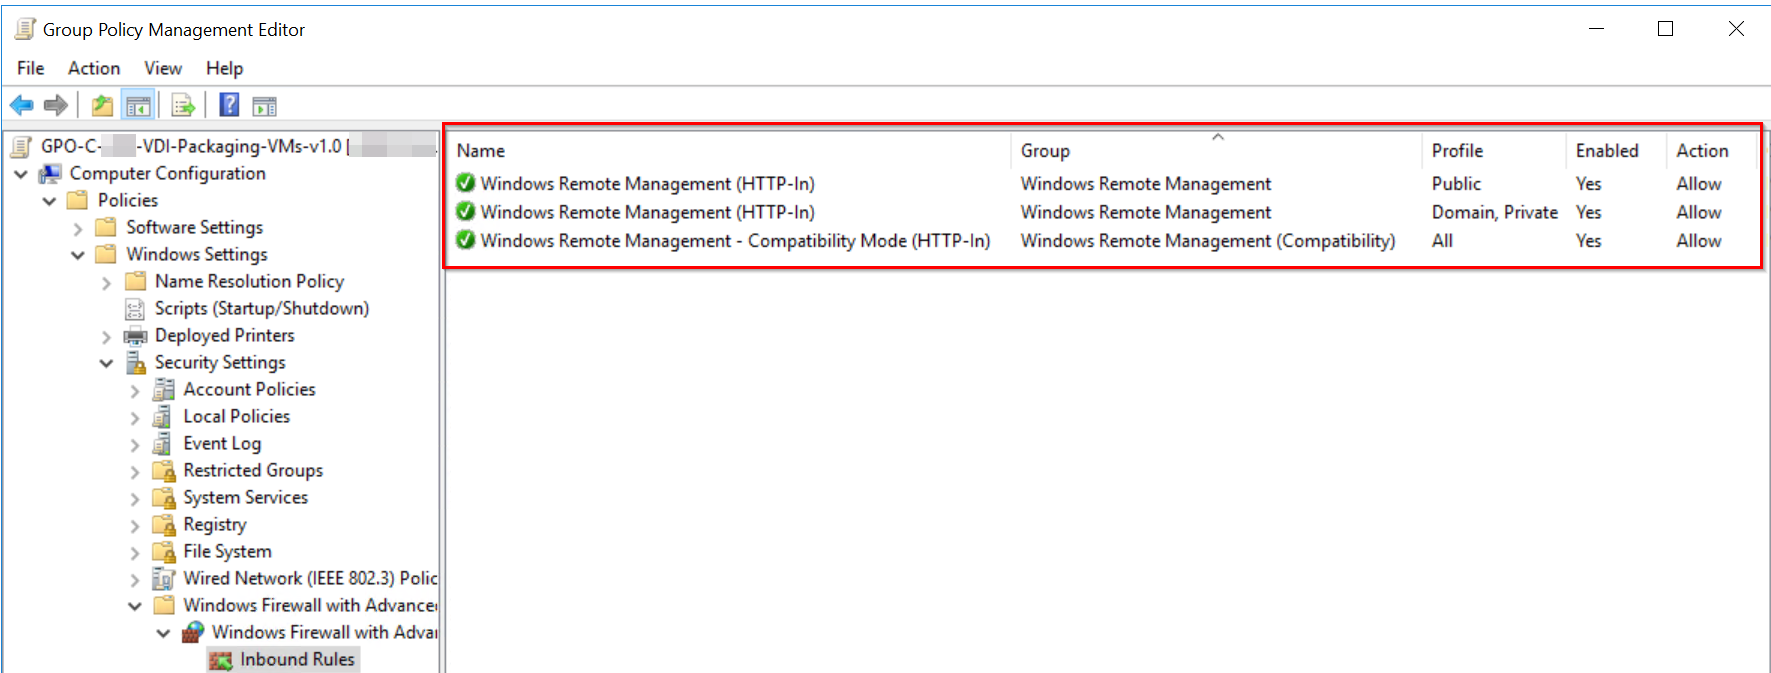1771x673 pixels.
Task: Click the Event Log icon
Action: [x=163, y=444]
